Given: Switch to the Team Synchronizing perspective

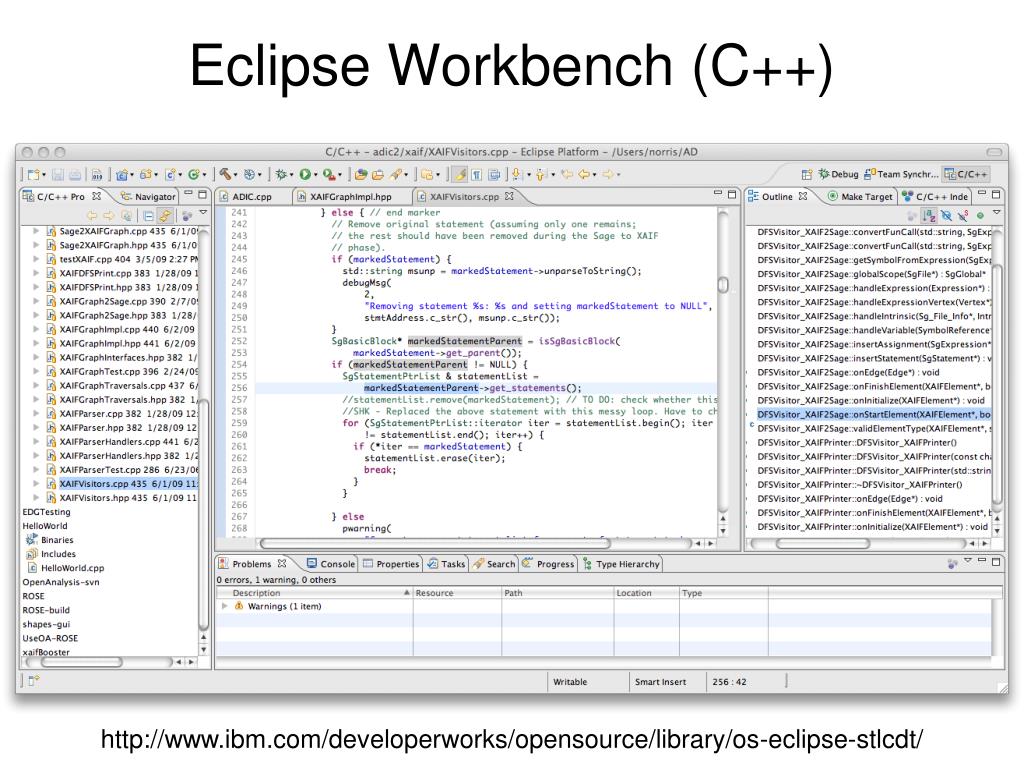Looking at the screenshot, I should click(x=901, y=174).
